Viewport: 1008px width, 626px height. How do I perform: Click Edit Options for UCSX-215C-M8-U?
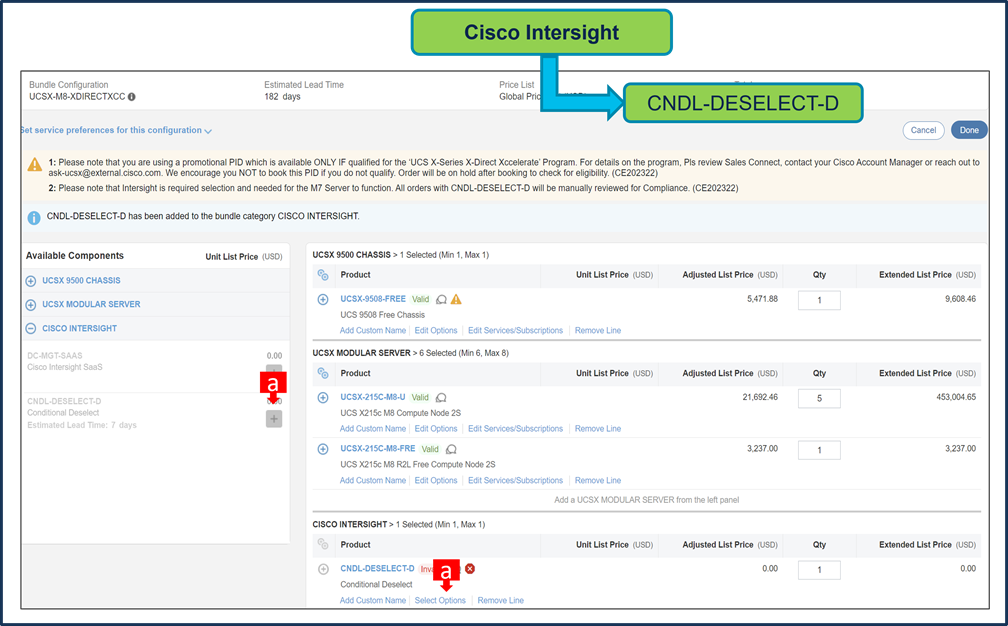tap(436, 429)
